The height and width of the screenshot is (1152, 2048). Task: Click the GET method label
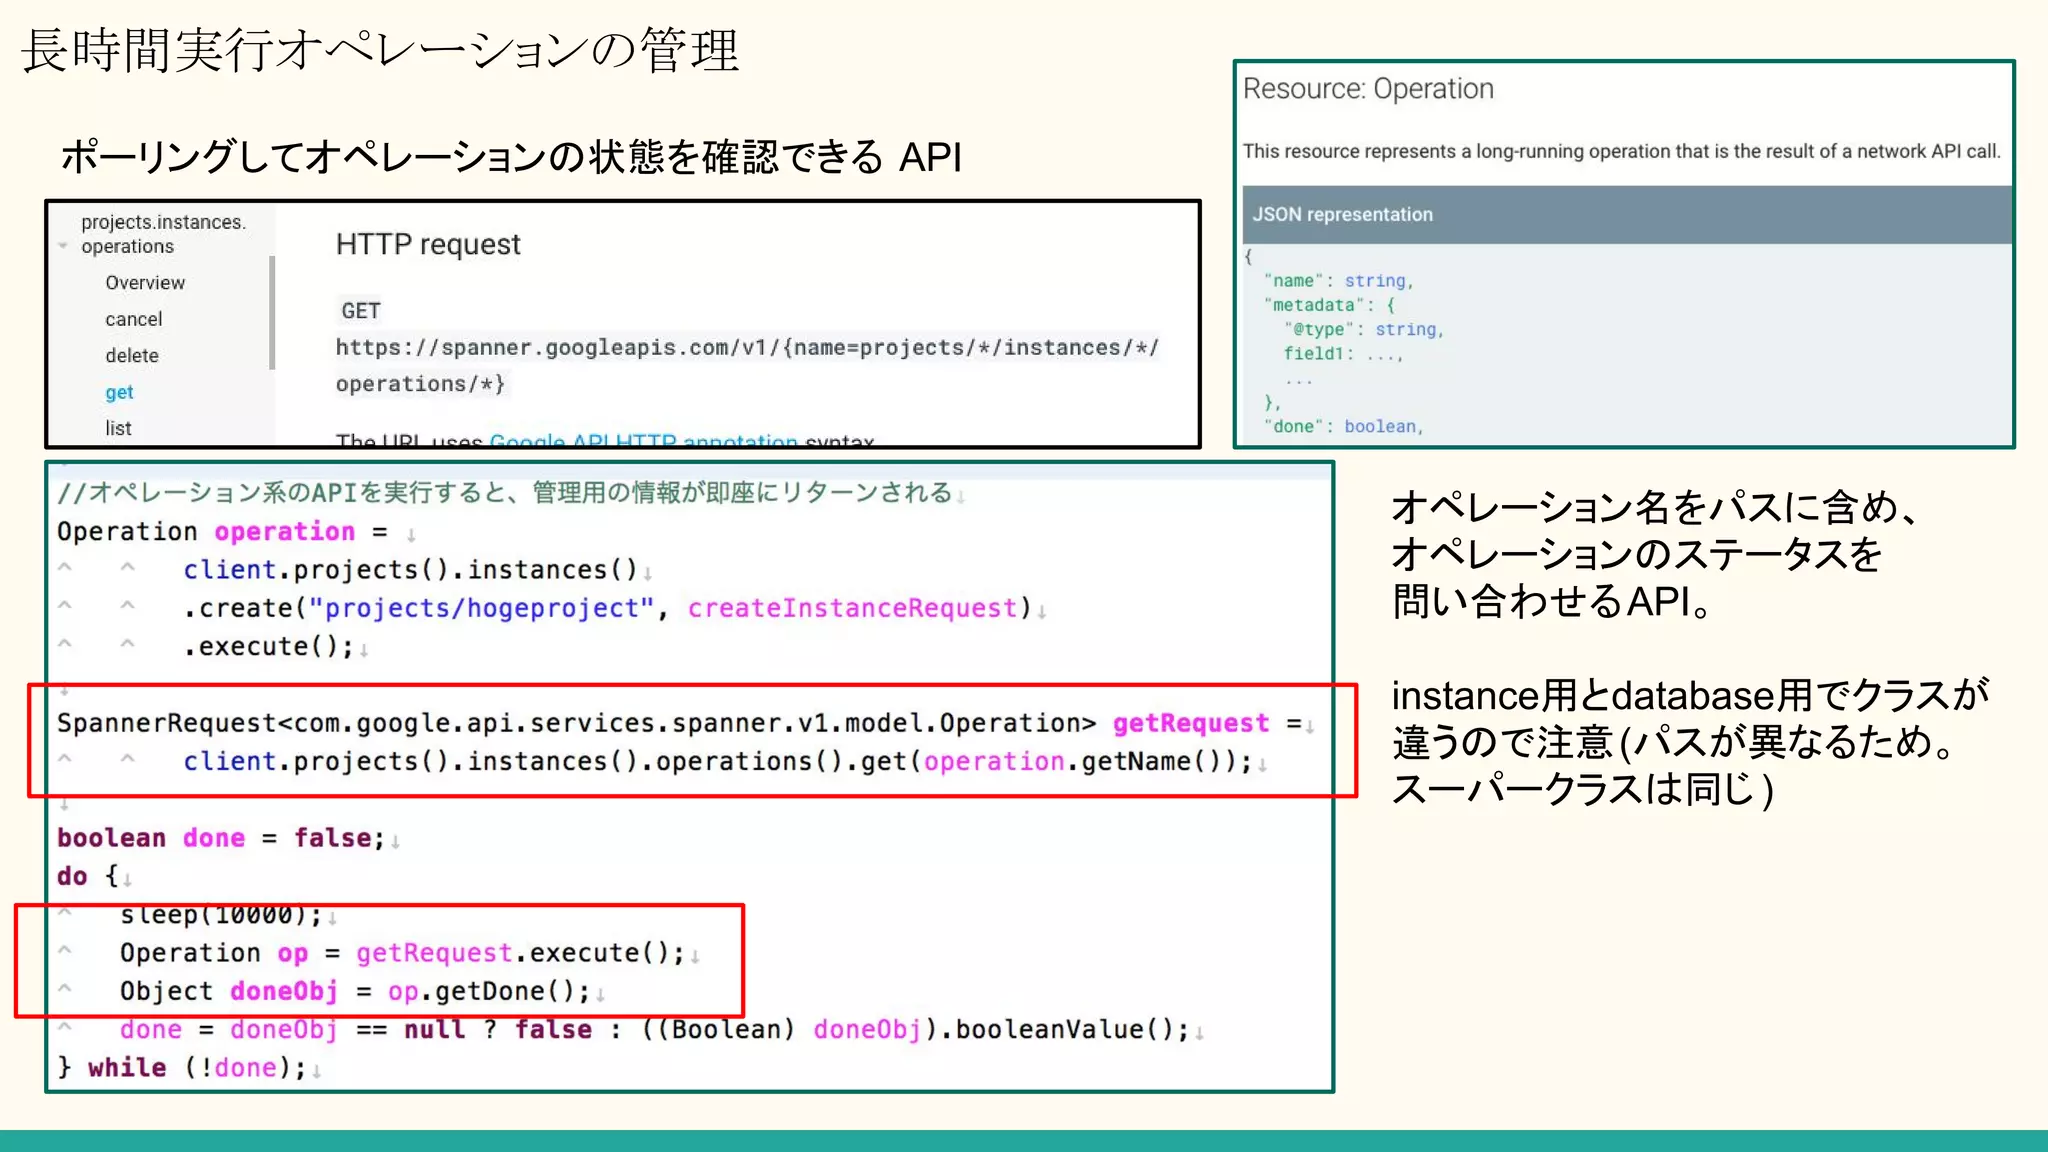click(360, 311)
